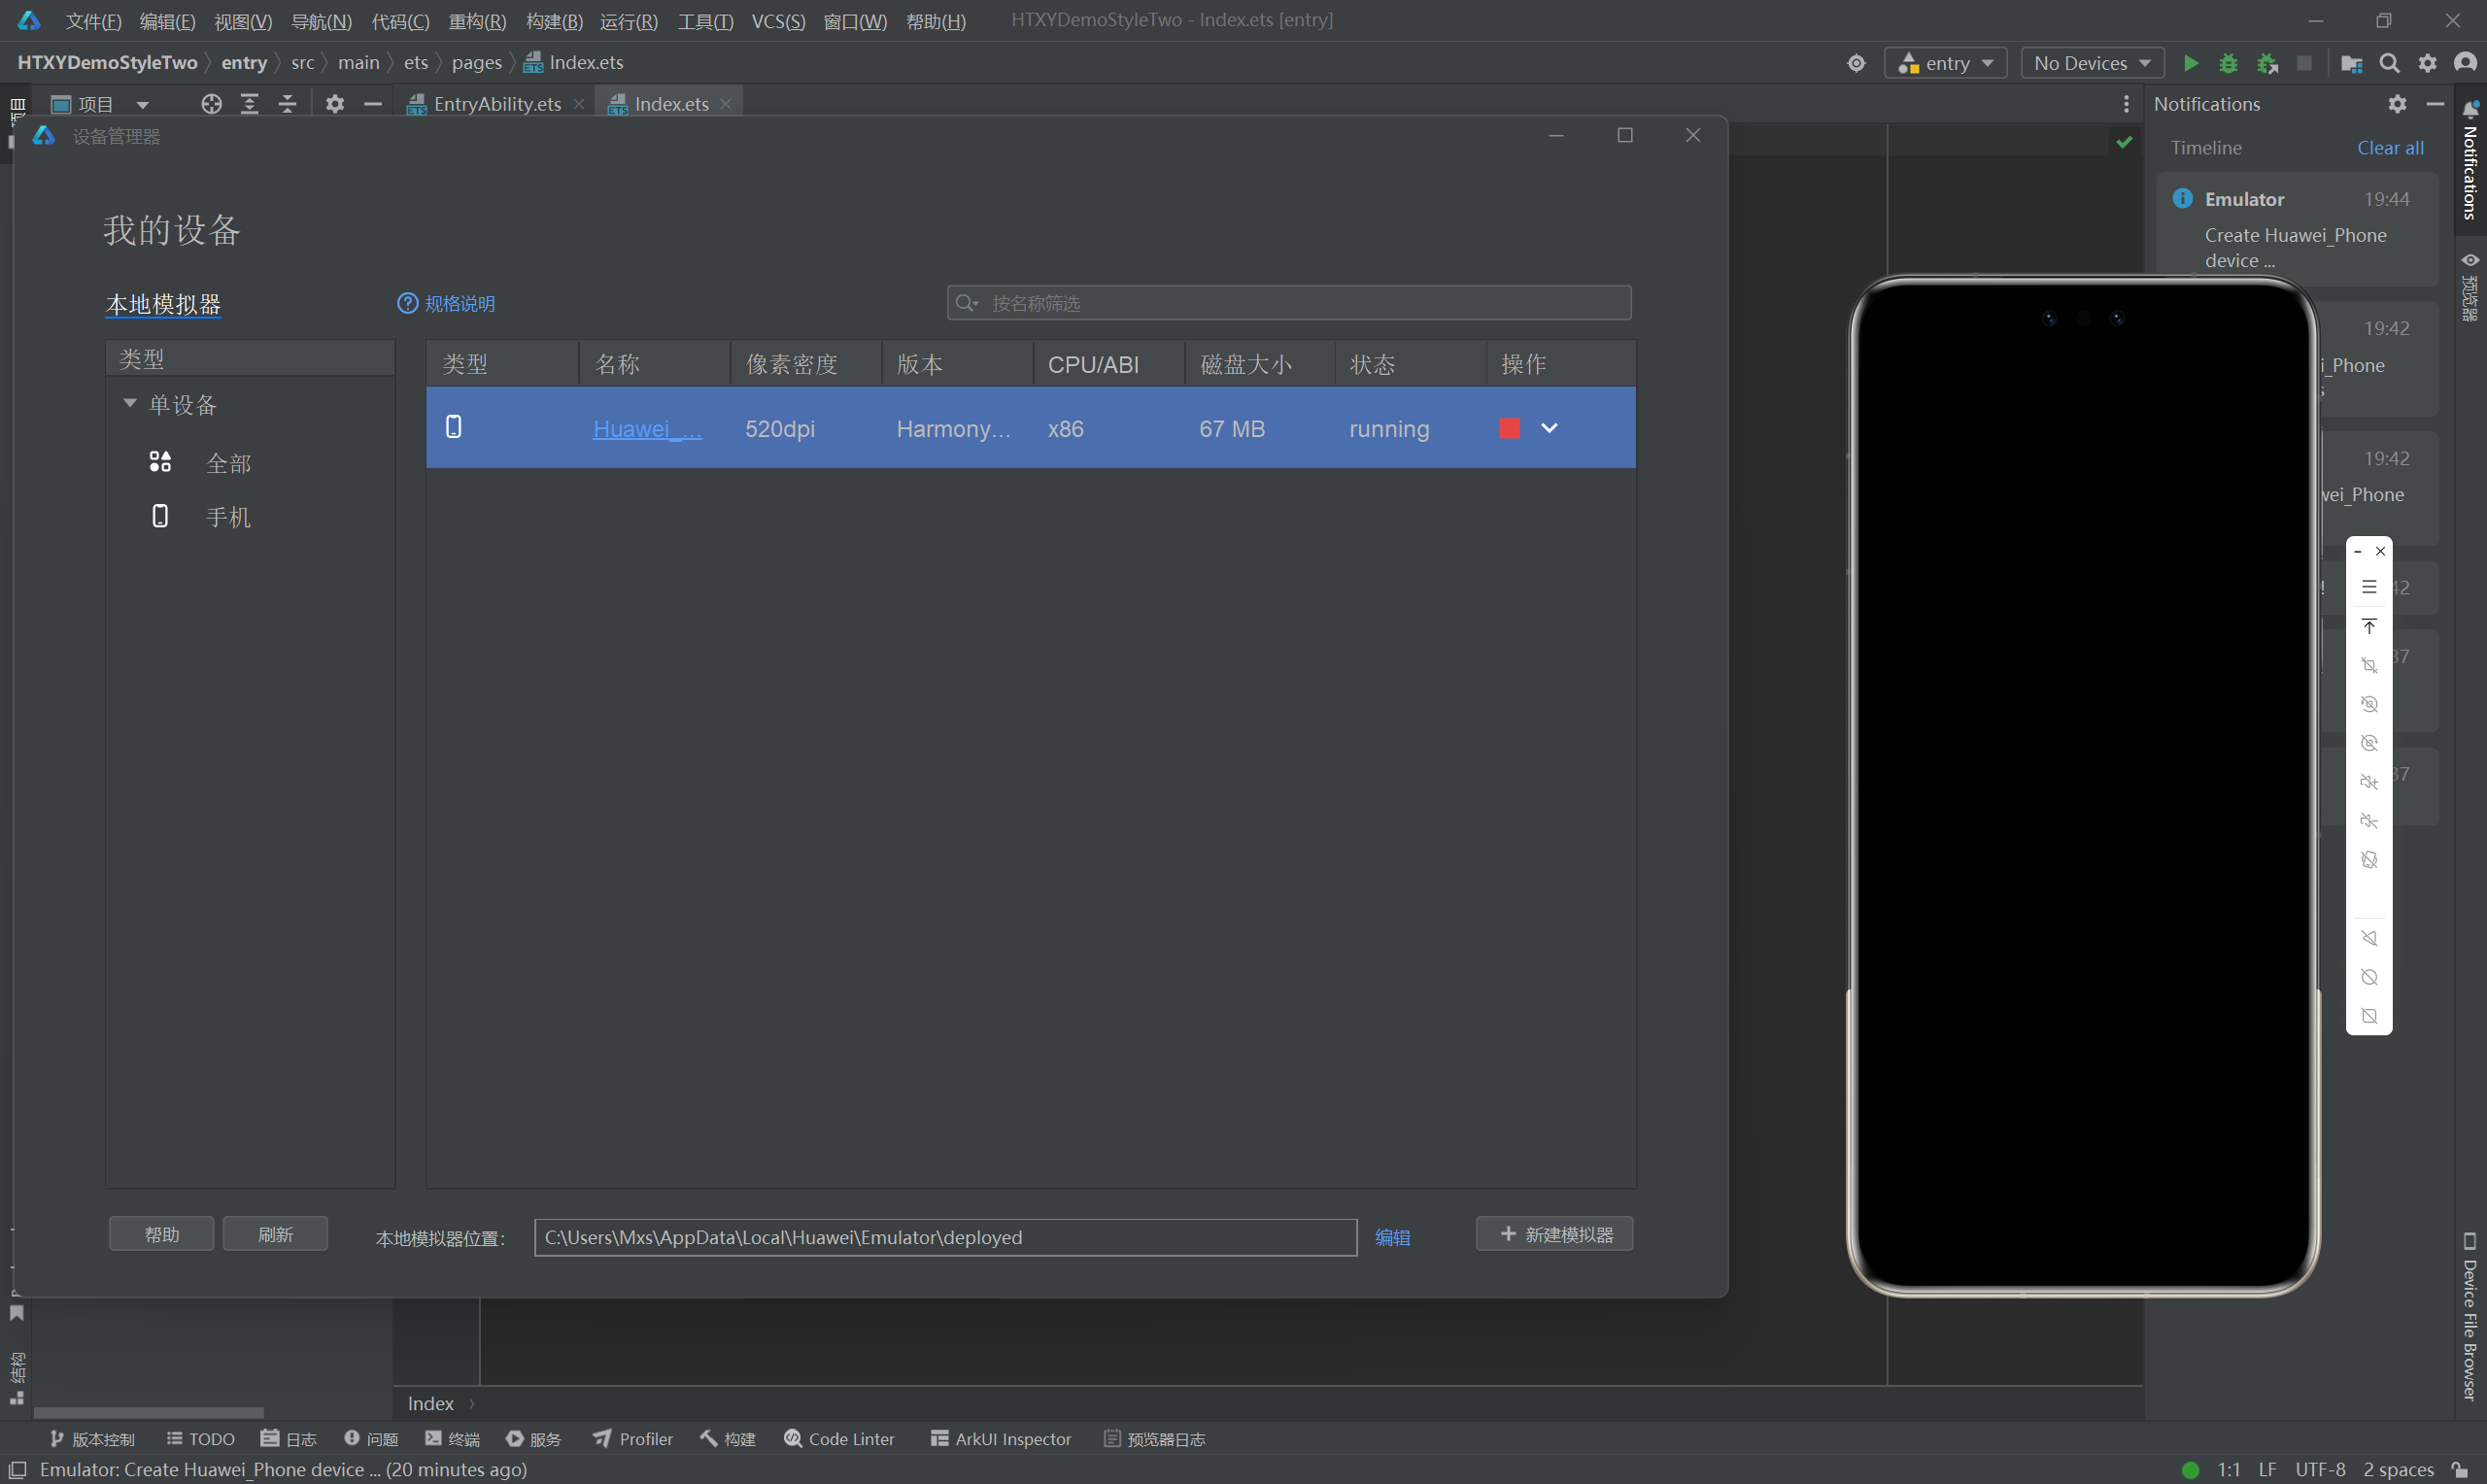Open 工具(T) menu

(x=705, y=21)
